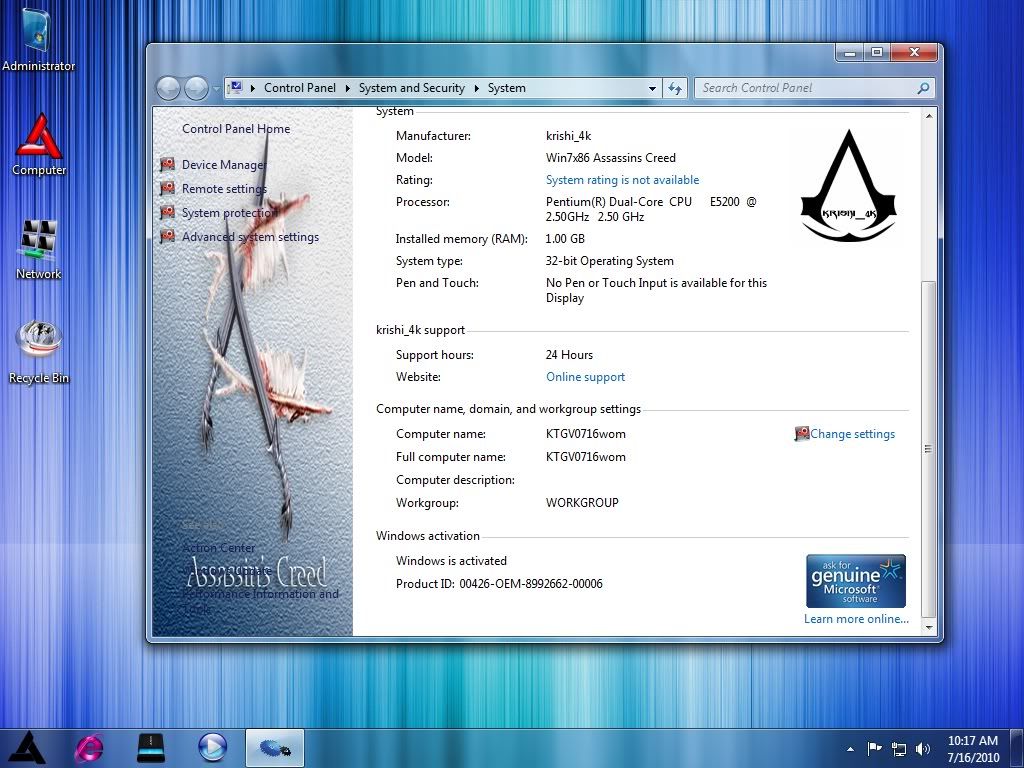Select the first KTGV0716wom computer name value
Viewport: 1024px width, 768px height.
point(585,434)
